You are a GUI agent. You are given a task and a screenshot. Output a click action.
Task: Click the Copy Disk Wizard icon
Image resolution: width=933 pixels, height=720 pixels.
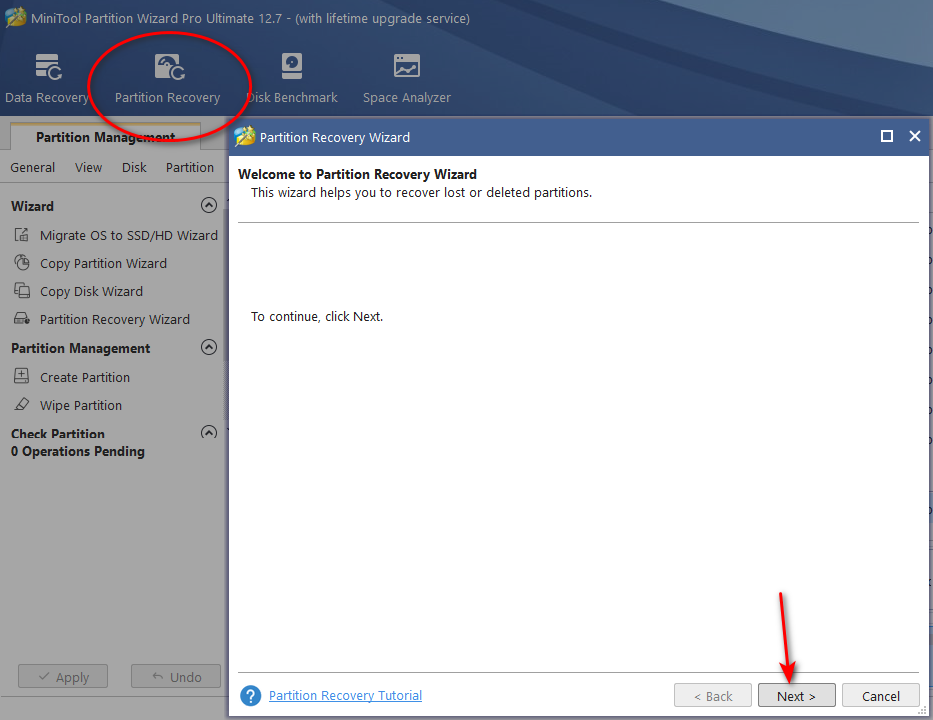tap(21, 290)
